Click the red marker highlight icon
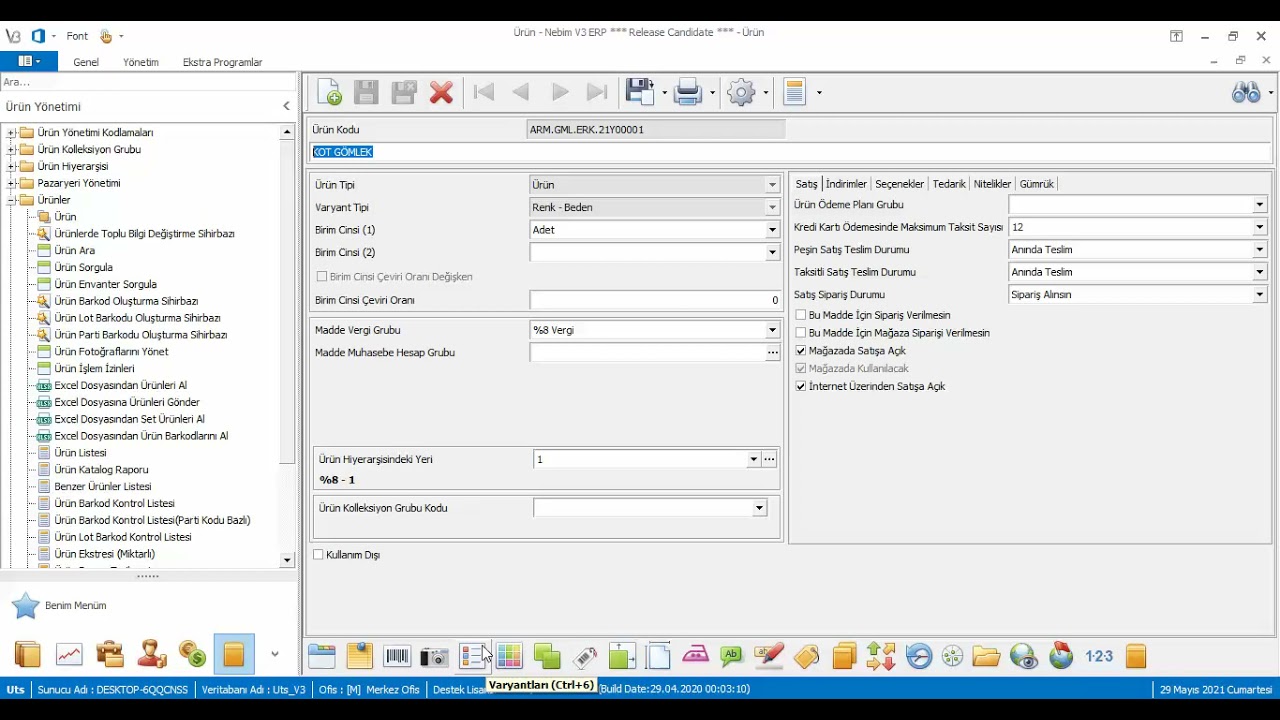The height and width of the screenshot is (720, 1280). coord(769,656)
